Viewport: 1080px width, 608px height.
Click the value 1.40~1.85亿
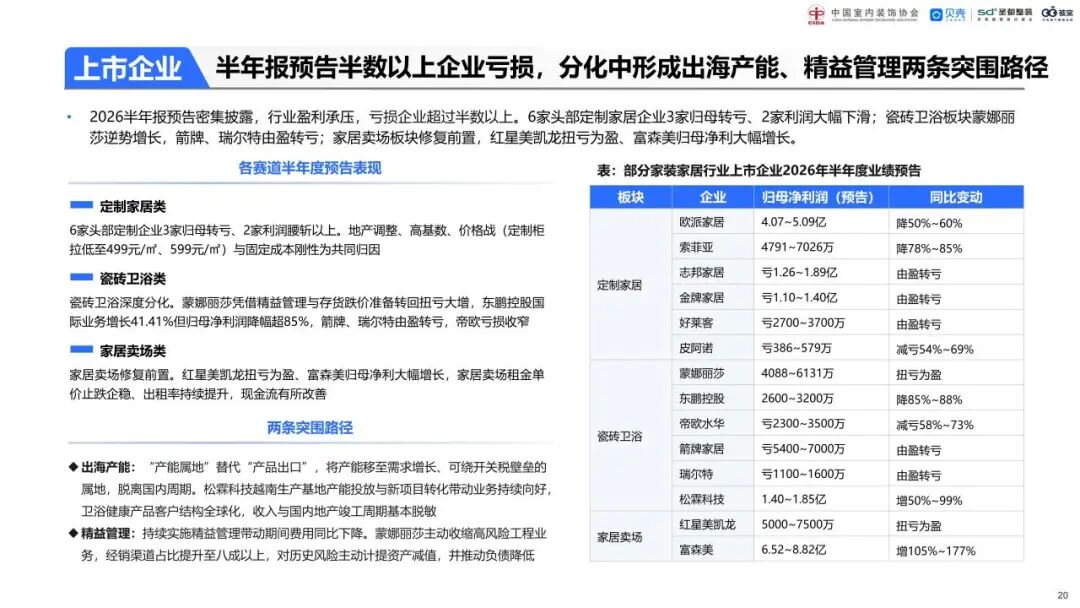(793, 500)
